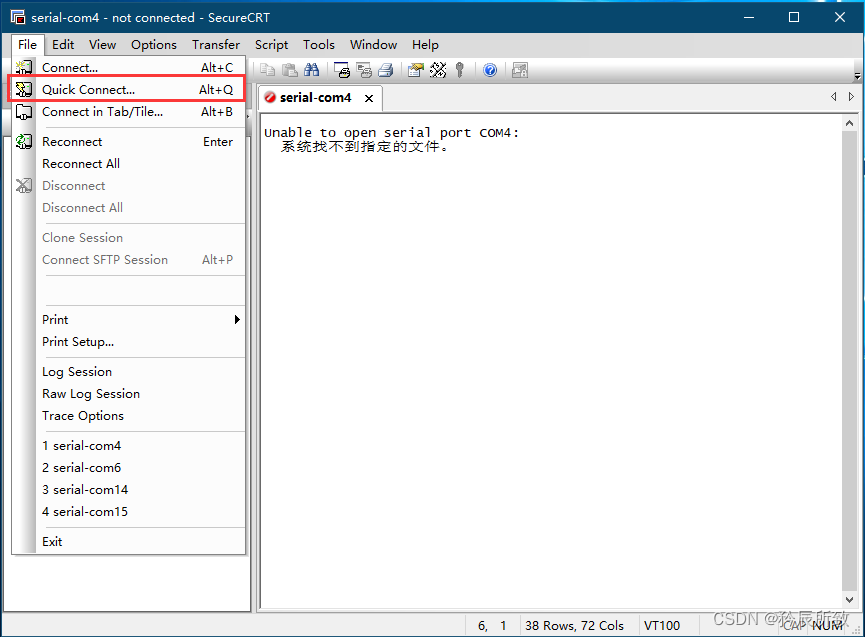Open the File menu
865x637 pixels.
(x=28, y=45)
